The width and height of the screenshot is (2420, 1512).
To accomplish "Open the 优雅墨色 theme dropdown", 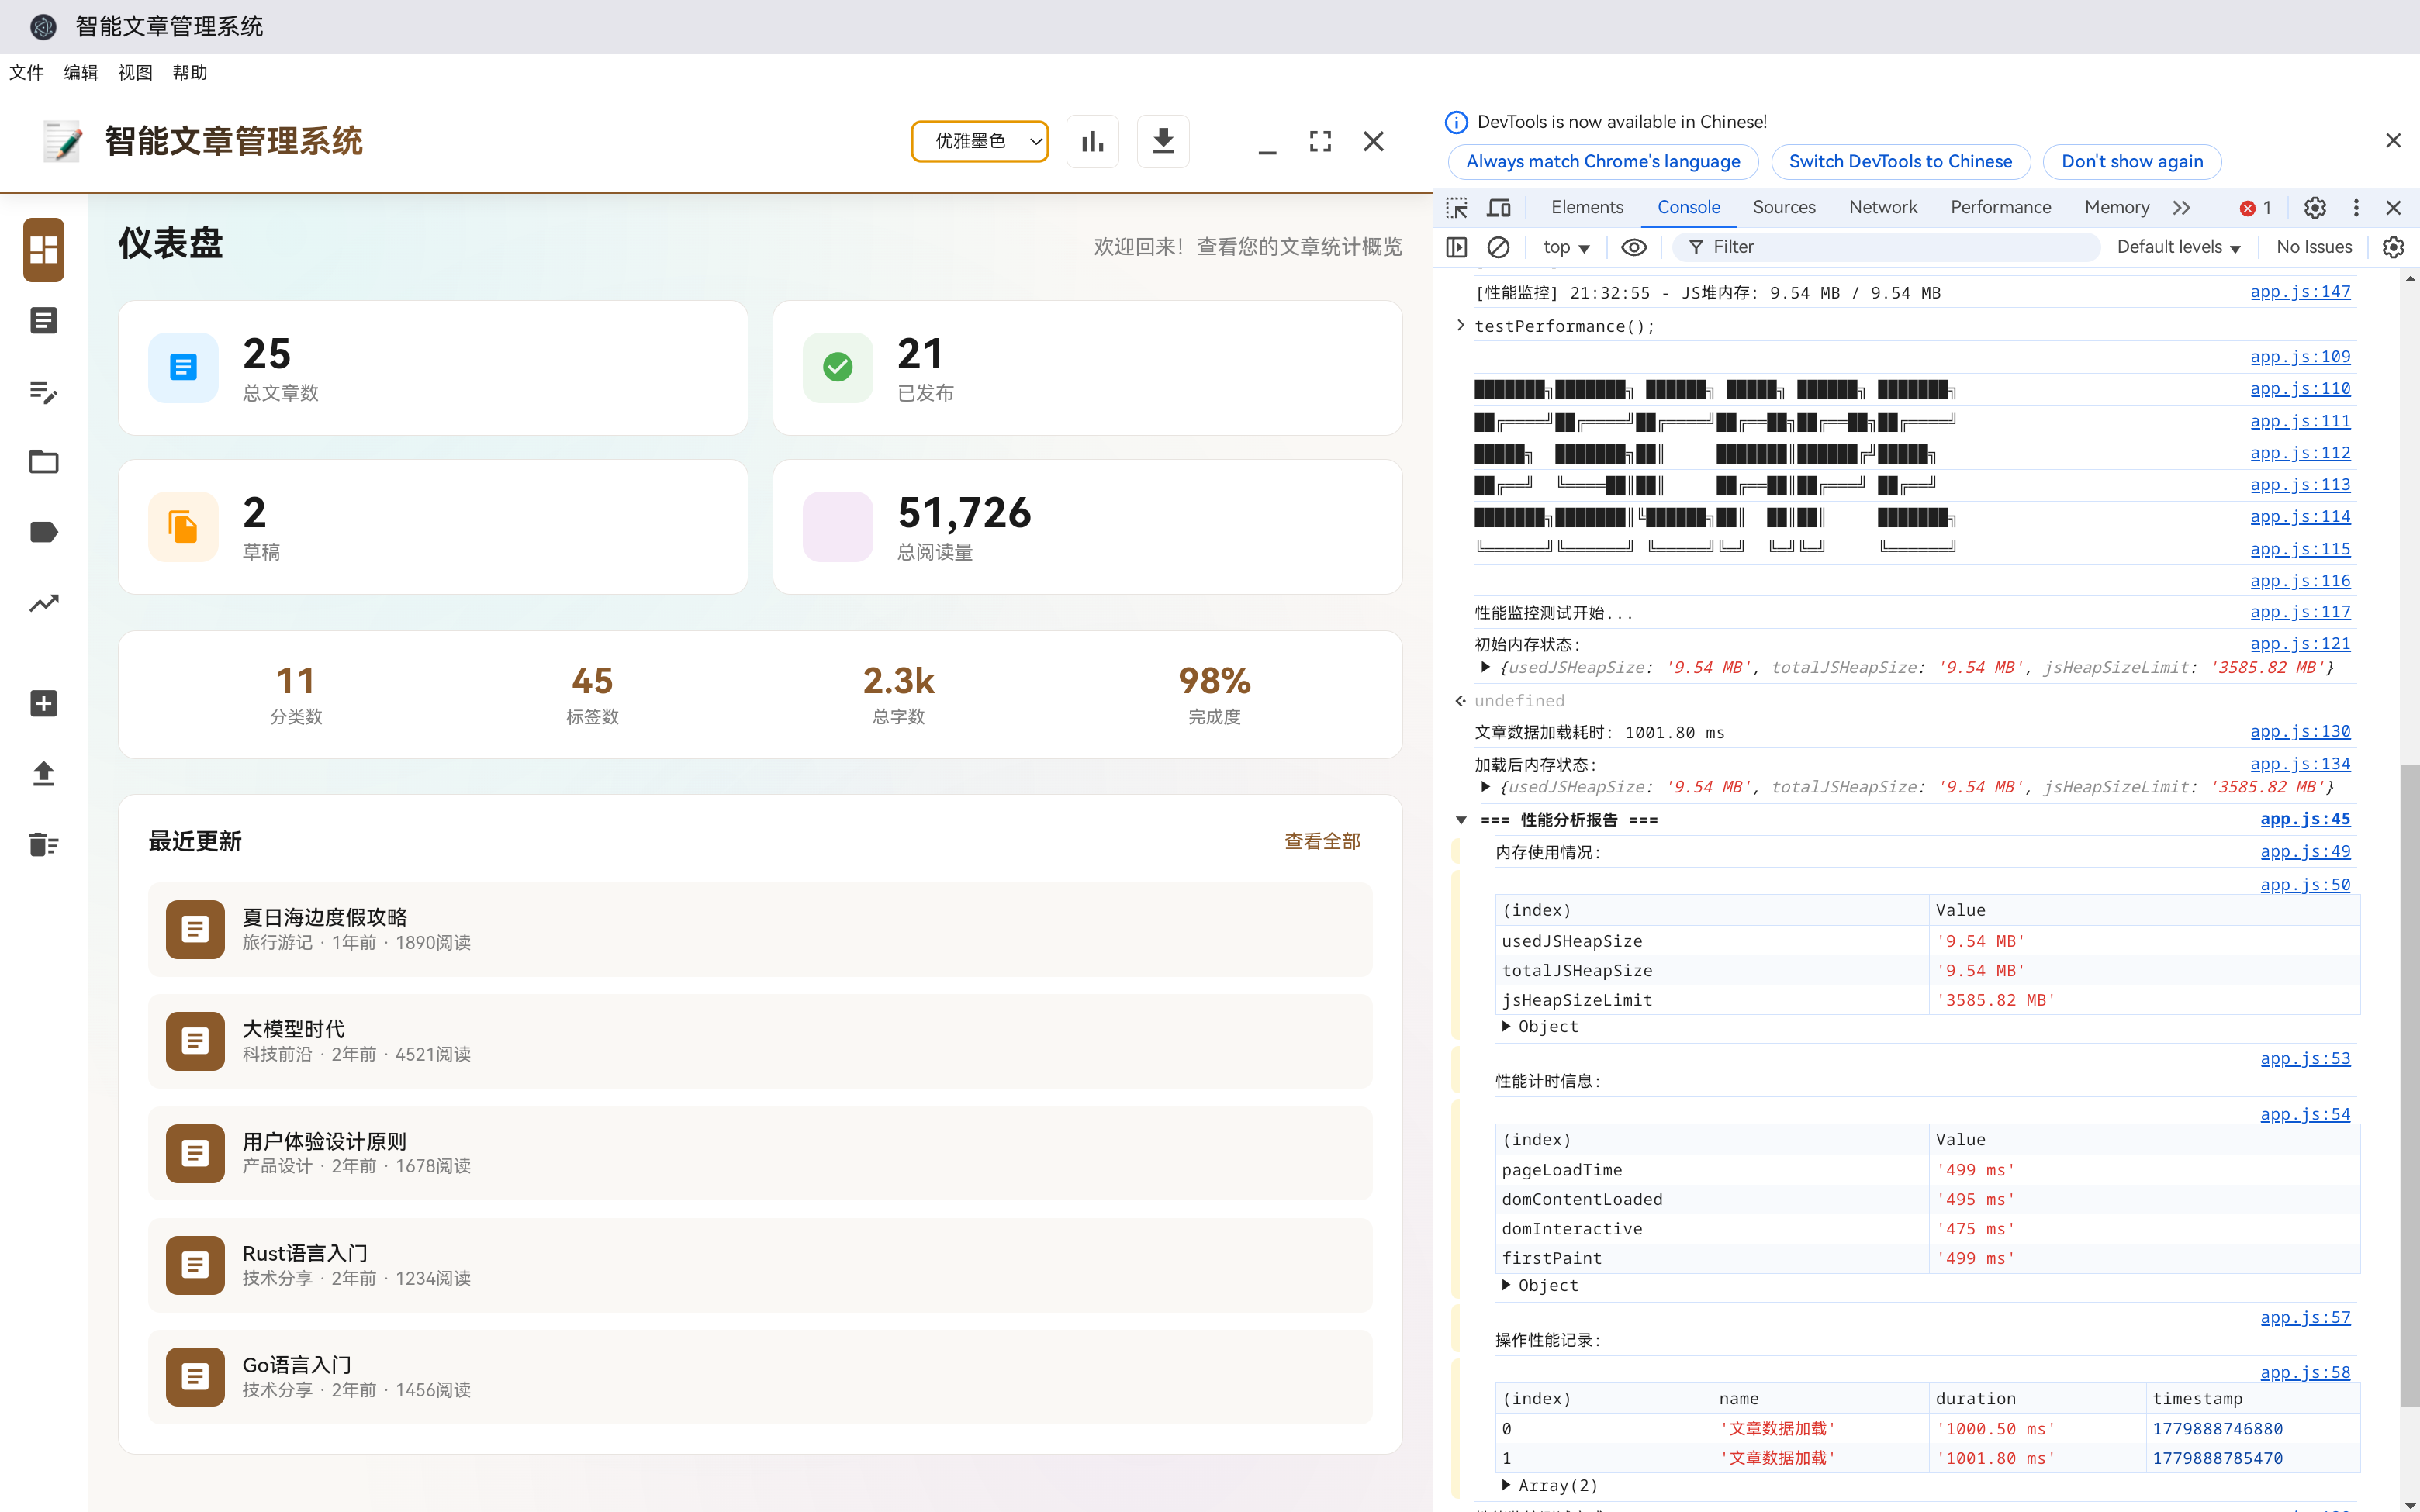I will (x=979, y=141).
